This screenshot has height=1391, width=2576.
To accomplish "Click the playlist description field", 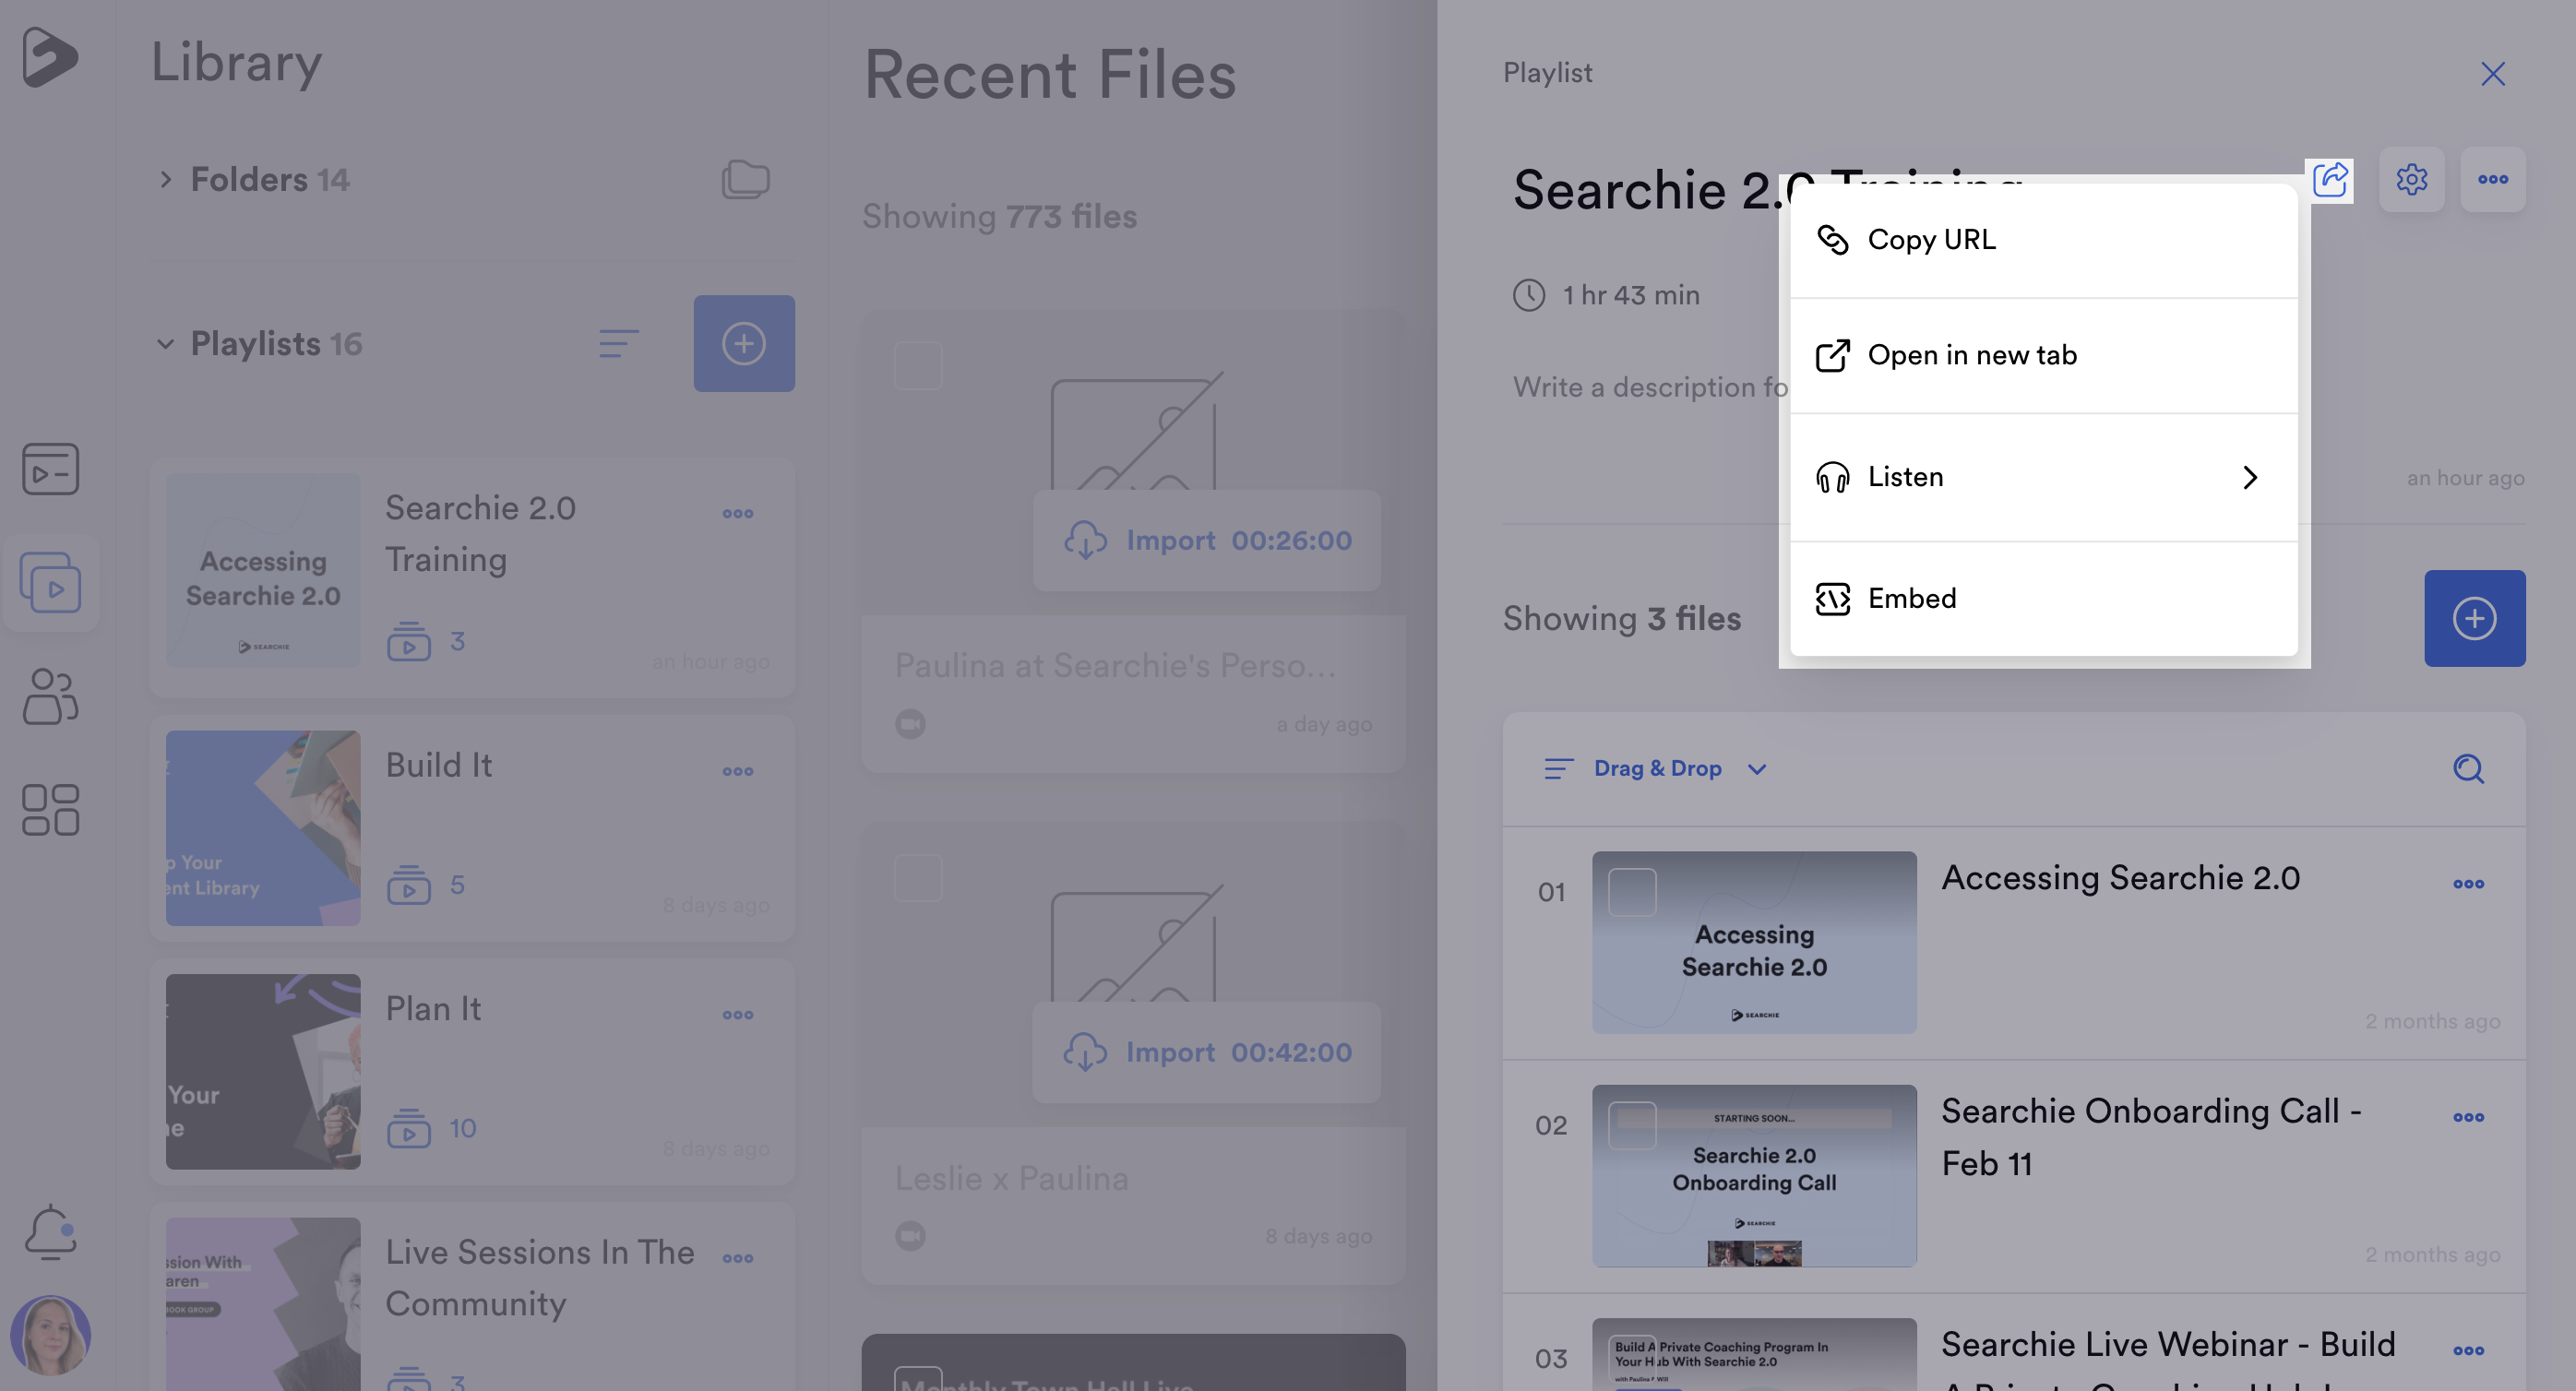I will [1650, 388].
